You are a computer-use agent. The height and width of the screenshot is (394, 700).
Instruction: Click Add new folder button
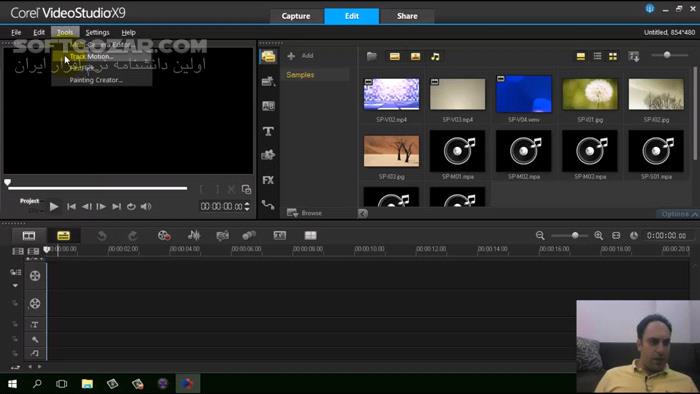pyautogui.click(x=300, y=56)
